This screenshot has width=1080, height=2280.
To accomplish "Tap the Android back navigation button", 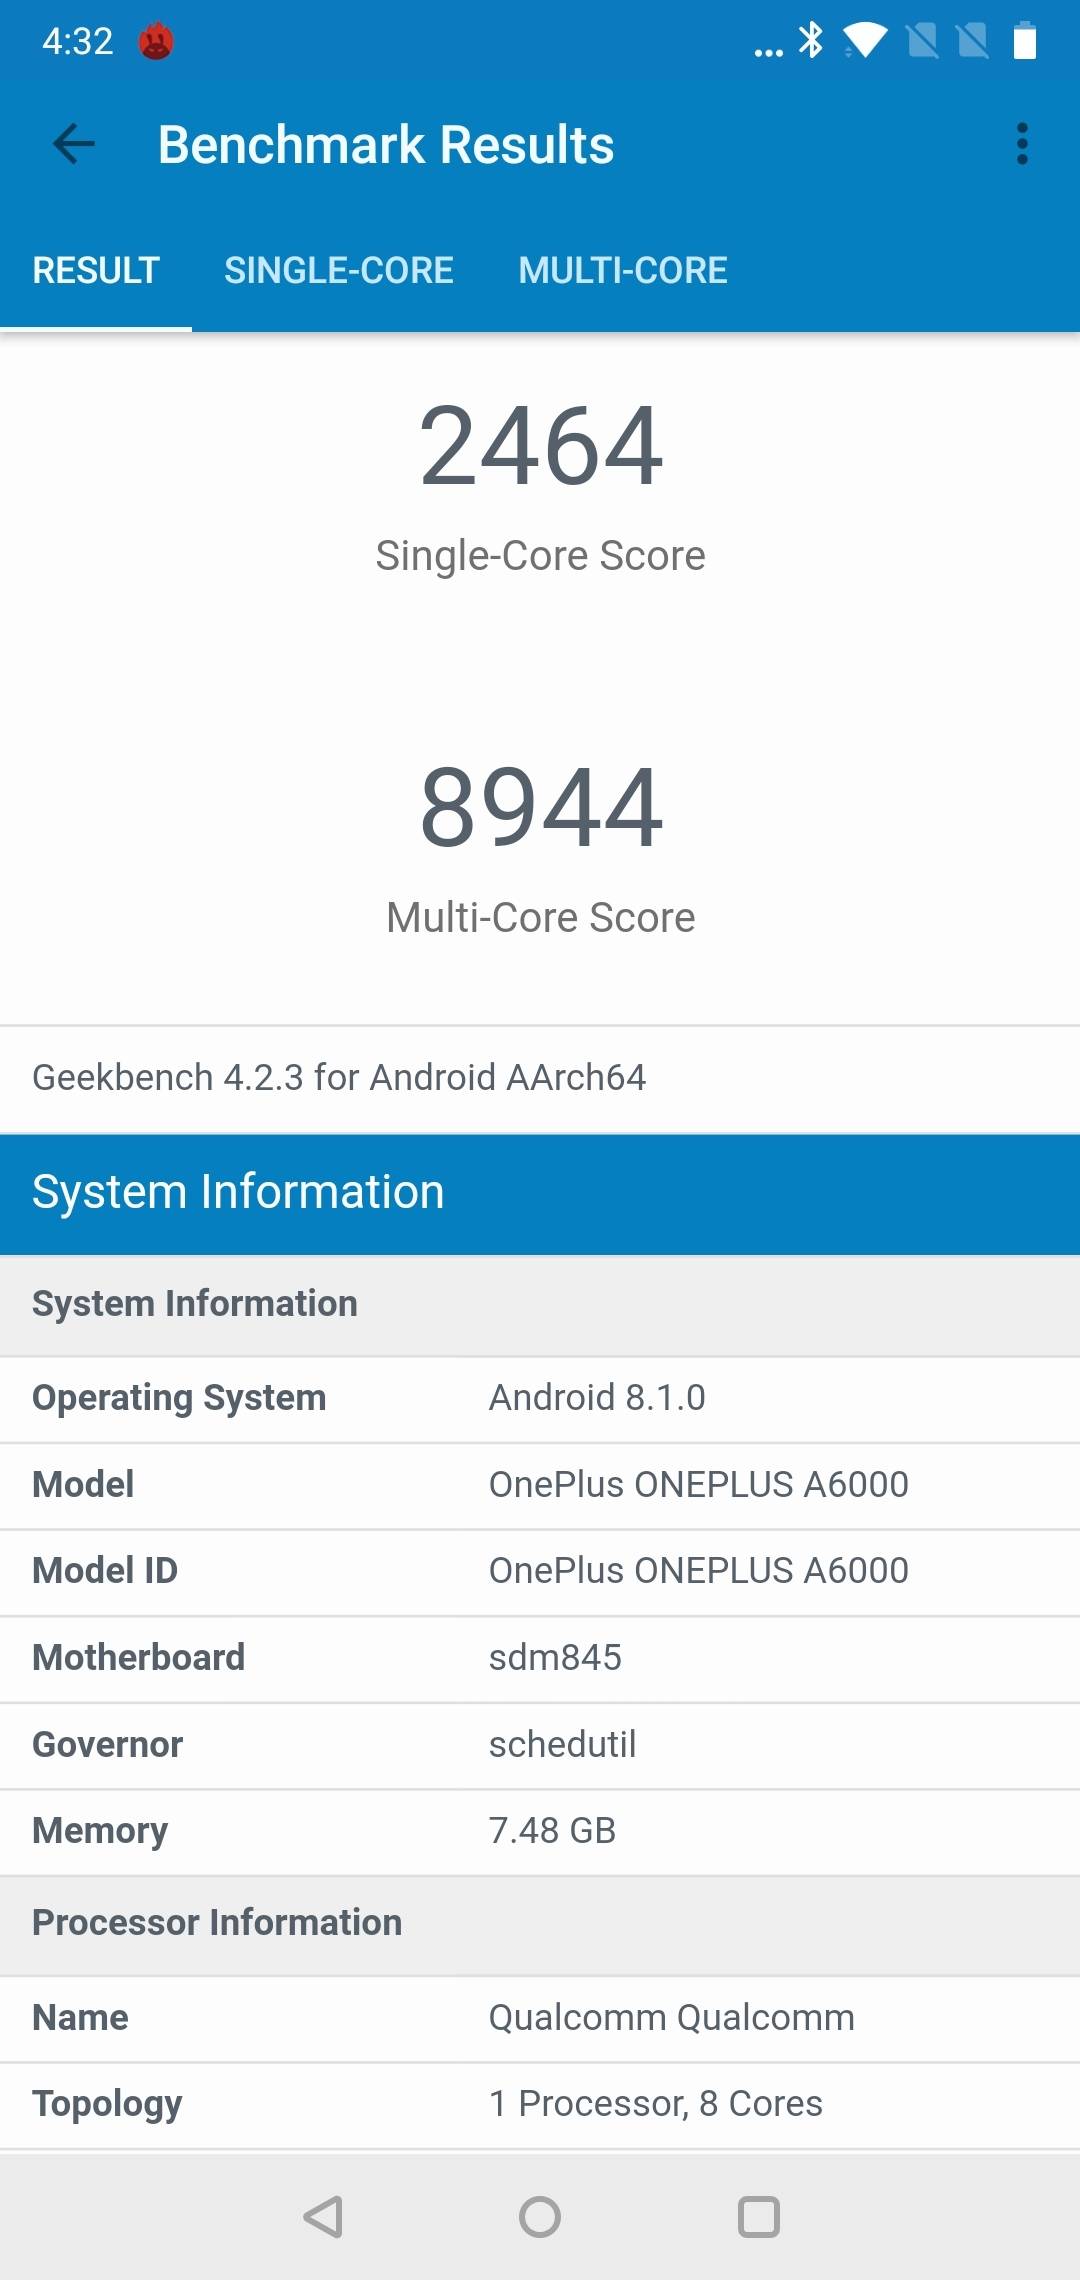I will pyautogui.click(x=323, y=2217).
